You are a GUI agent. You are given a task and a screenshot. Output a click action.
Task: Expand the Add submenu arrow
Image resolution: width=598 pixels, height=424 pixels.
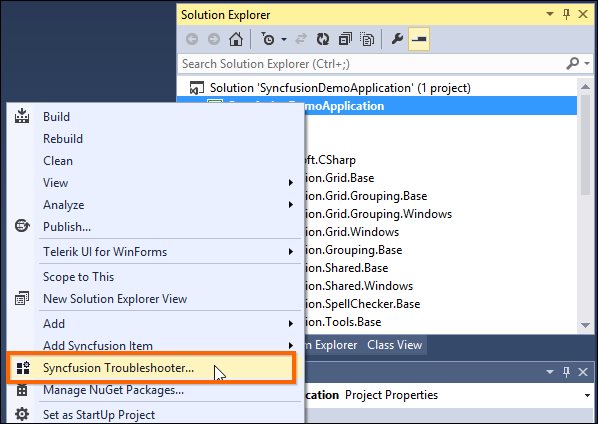pyautogui.click(x=291, y=324)
